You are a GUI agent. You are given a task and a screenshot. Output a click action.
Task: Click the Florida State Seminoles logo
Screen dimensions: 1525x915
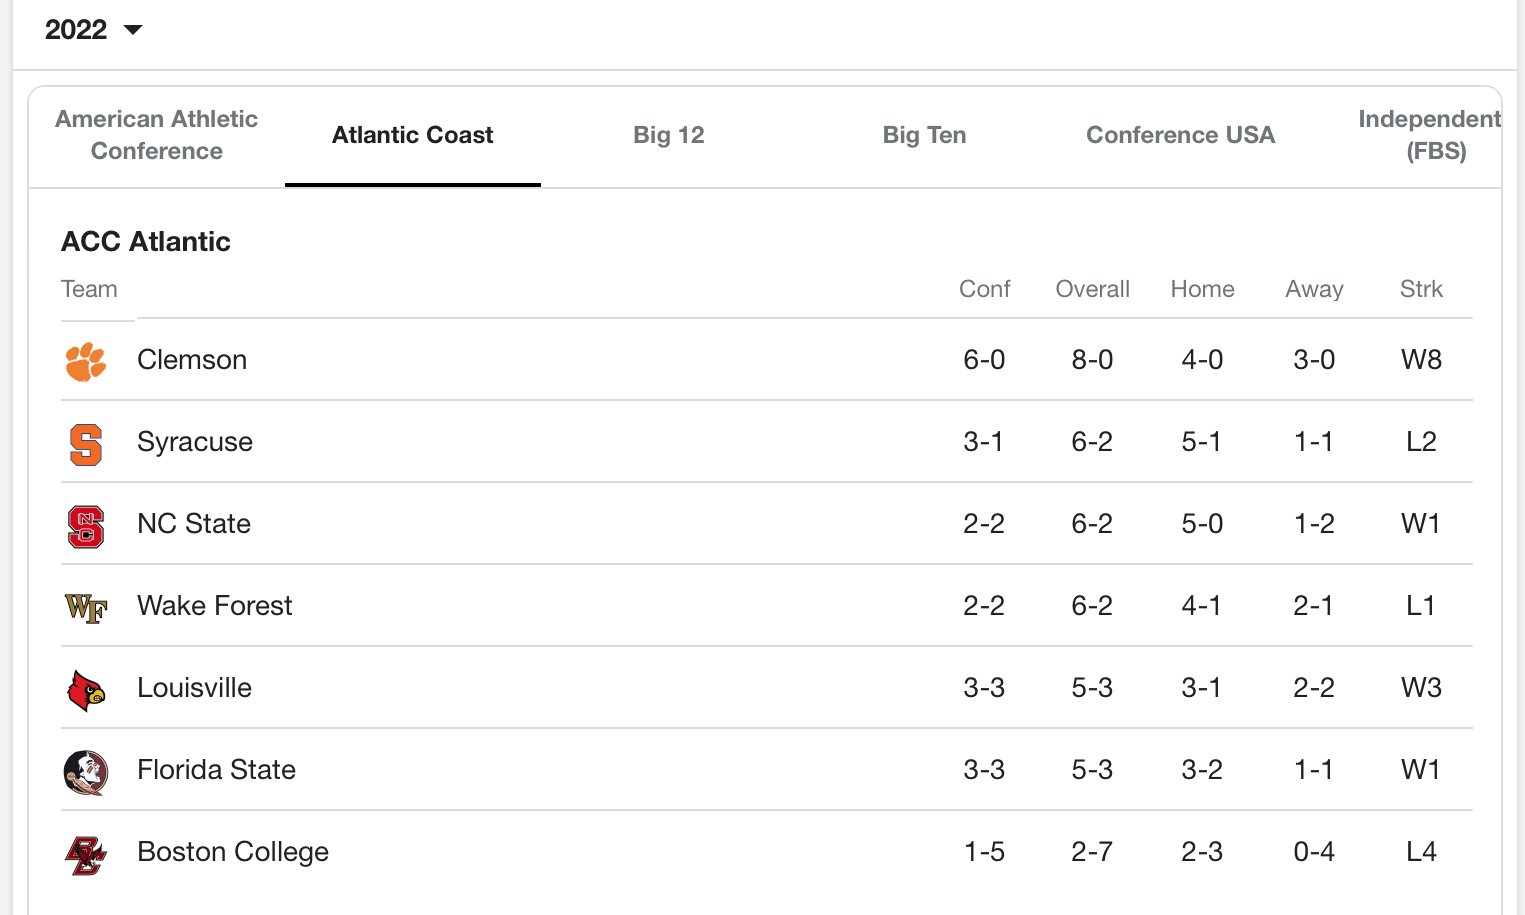tap(86, 772)
